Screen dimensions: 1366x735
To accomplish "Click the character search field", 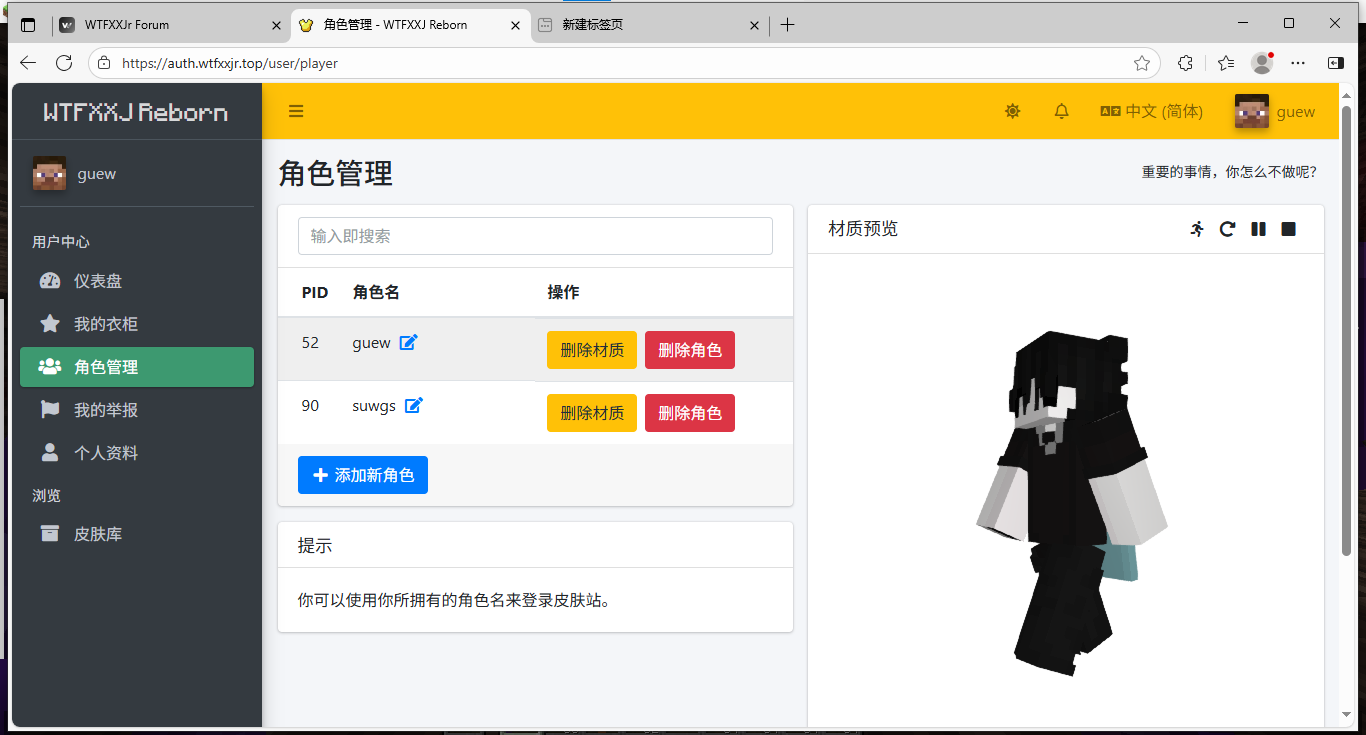I will [x=535, y=236].
